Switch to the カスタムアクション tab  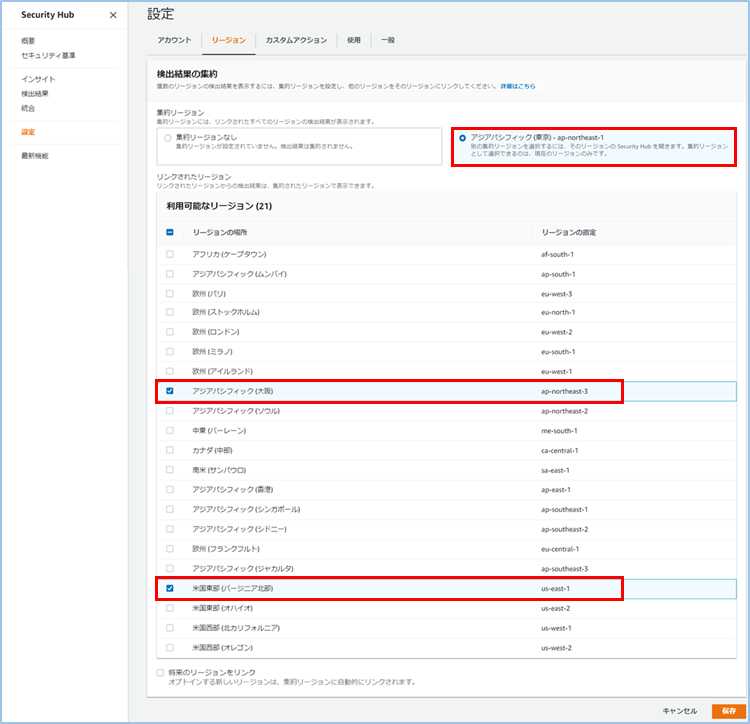(296, 40)
